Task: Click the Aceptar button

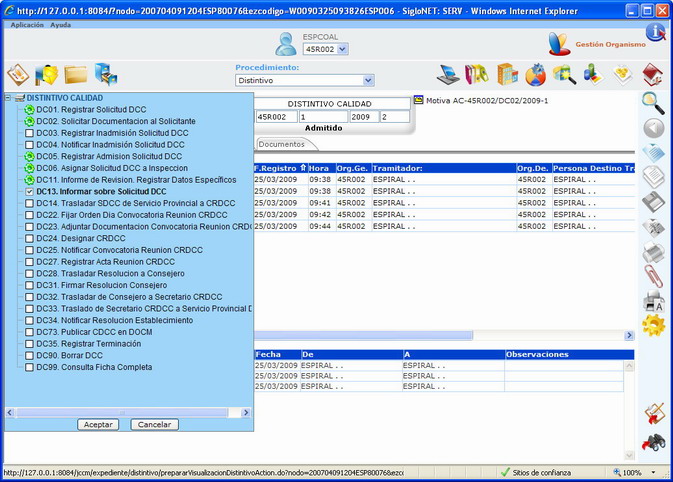Action: pyautogui.click(x=98, y=424)
